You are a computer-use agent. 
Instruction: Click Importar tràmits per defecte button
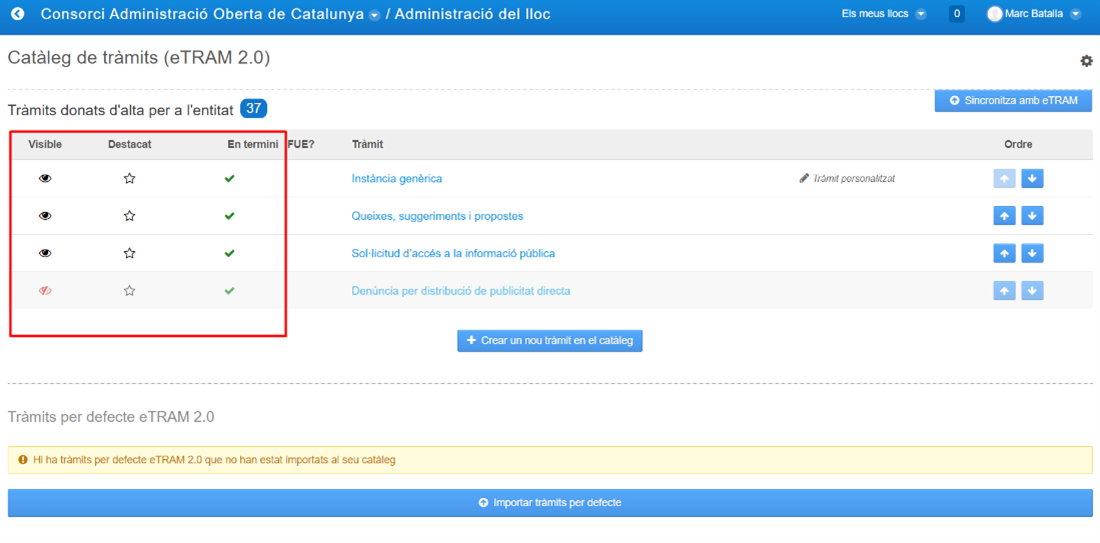point(550,503)
